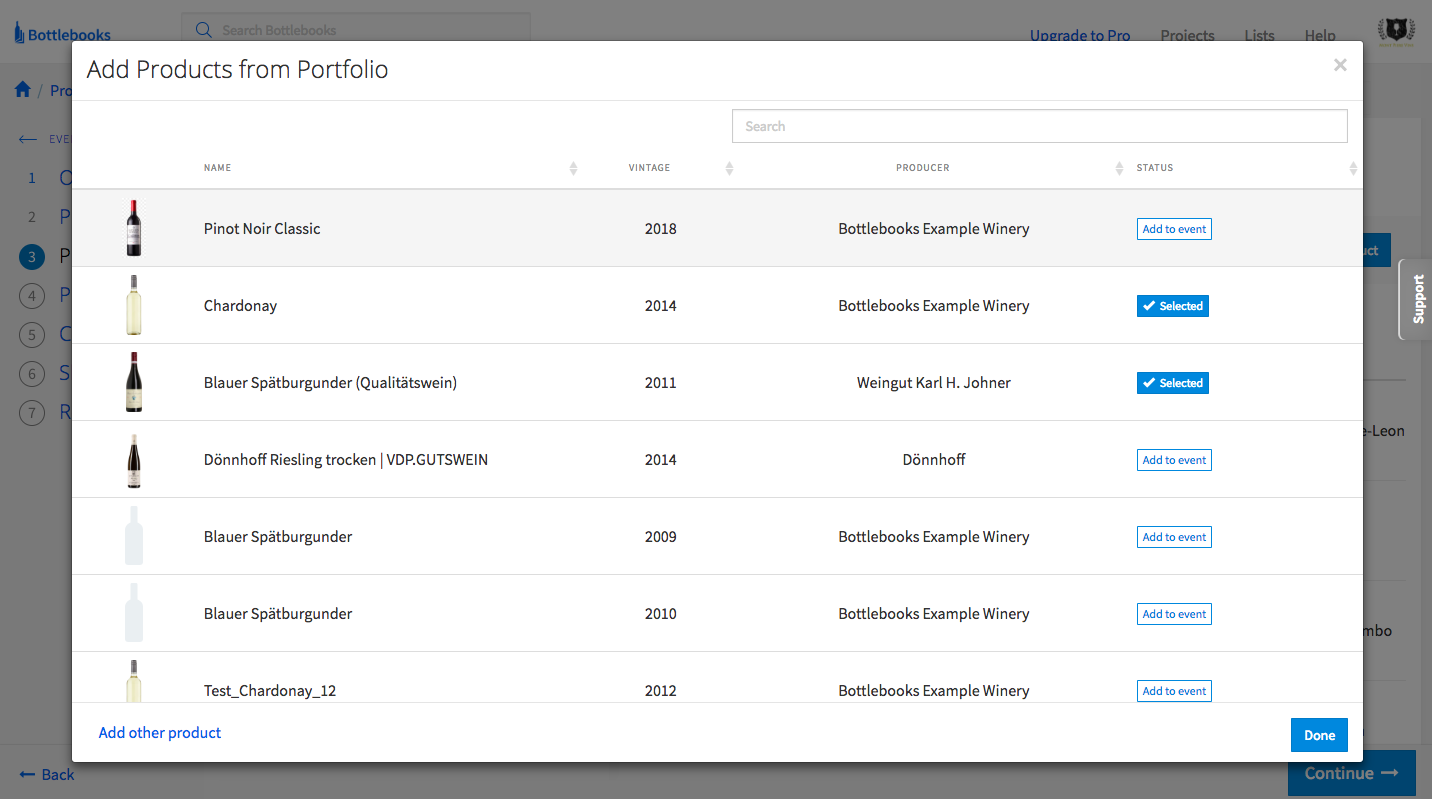Click Weingut Karl H. Johner producer
The height and width of the screenshot is (799, 1432).
934,383
